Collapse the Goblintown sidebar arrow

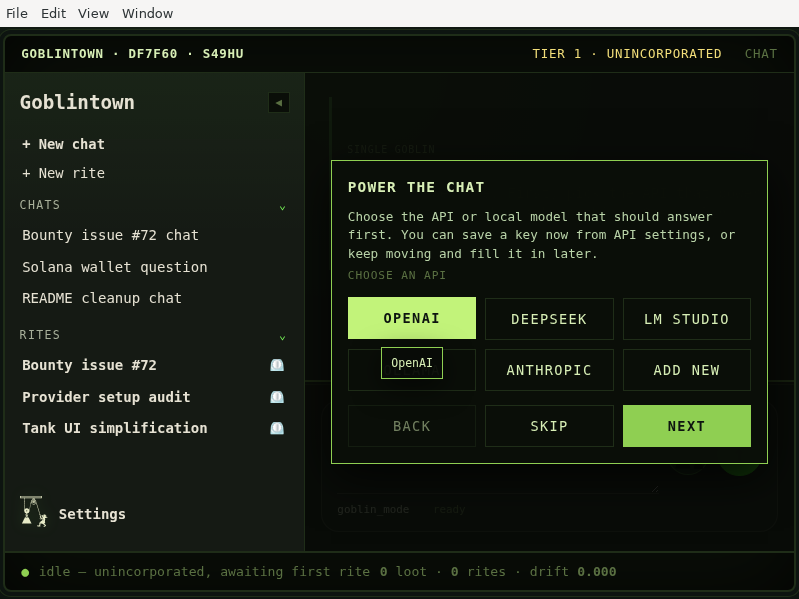279,103
